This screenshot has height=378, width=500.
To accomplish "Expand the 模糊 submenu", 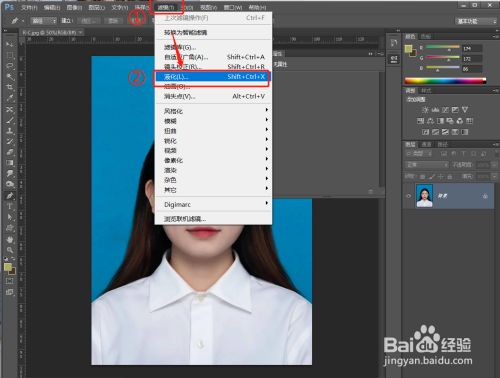I will click(x=213, y=120).
